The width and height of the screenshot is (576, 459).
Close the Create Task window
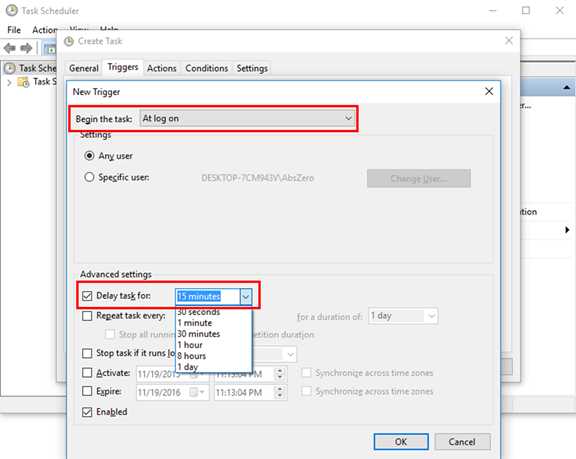(509, 40)
